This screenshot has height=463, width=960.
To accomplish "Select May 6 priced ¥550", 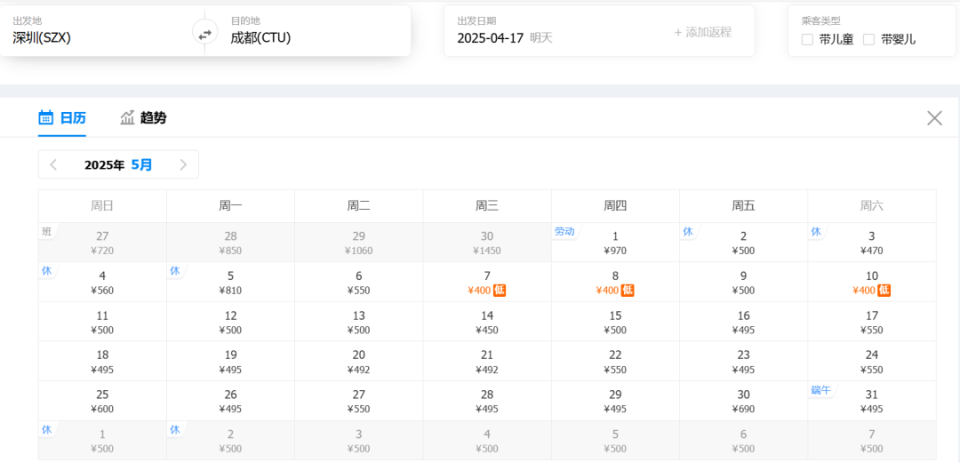I will coord(359,282).
